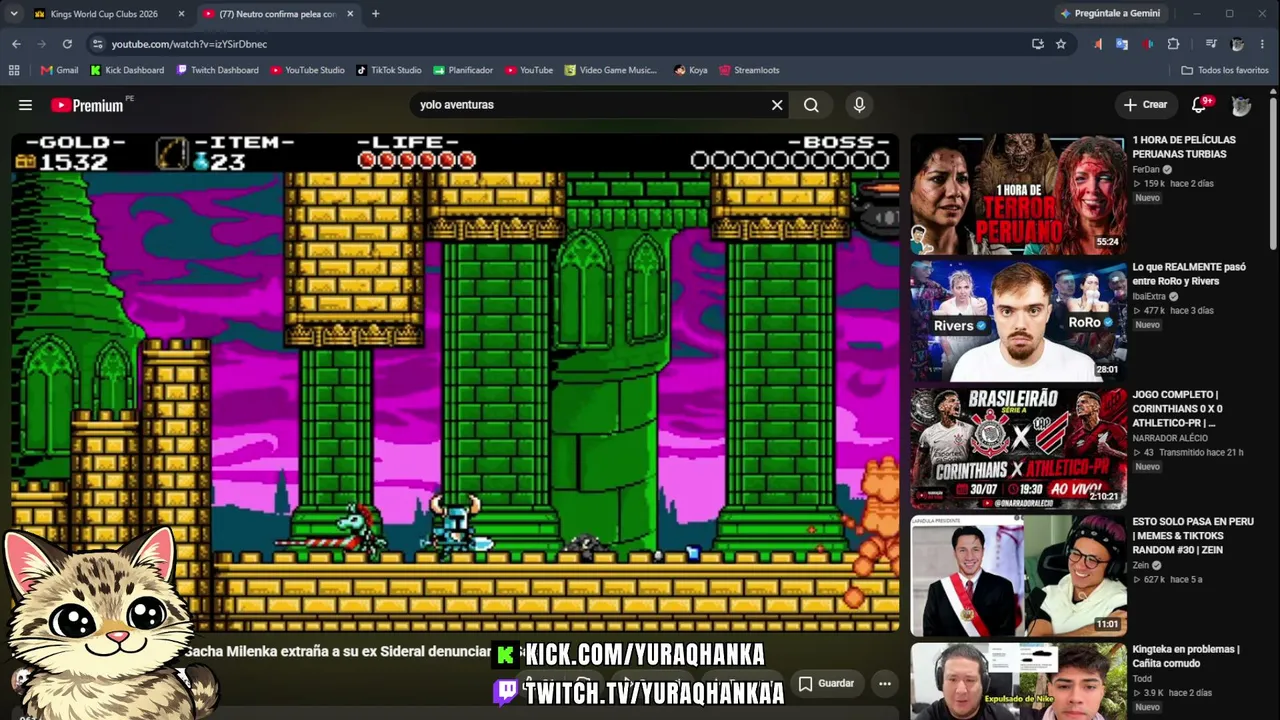This screenshot has height=720, width=1280.
Task: Open the Koya bookmark
Action: (x=691, y=70)
